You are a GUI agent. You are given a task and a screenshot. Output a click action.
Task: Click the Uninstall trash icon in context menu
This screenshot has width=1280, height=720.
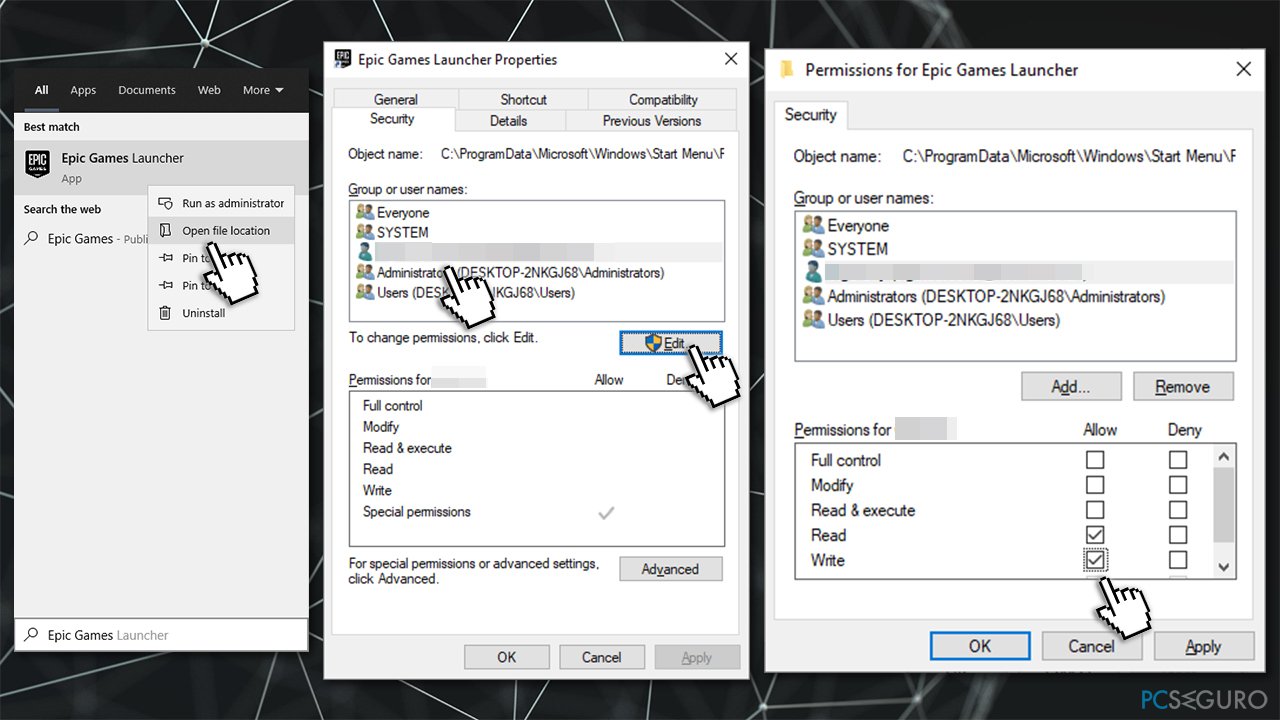166,313
